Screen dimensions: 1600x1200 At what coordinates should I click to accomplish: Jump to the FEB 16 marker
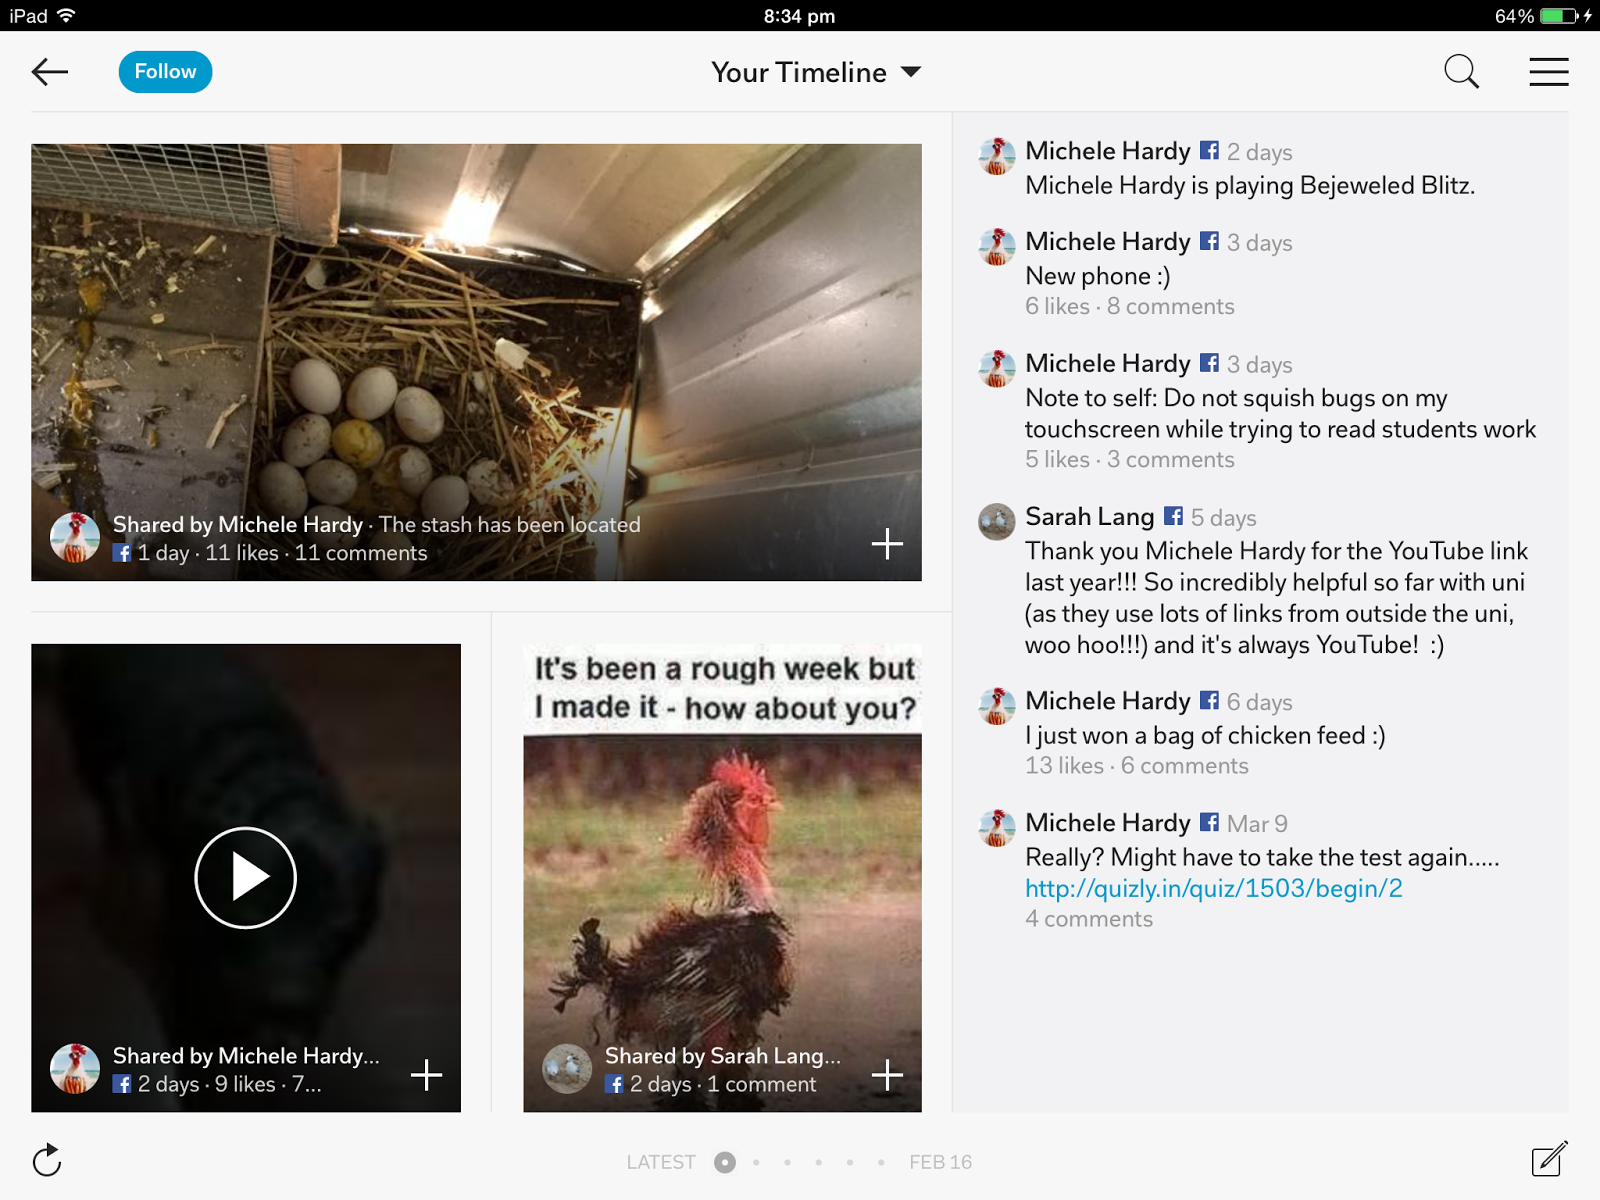(x=940, y=1162)
